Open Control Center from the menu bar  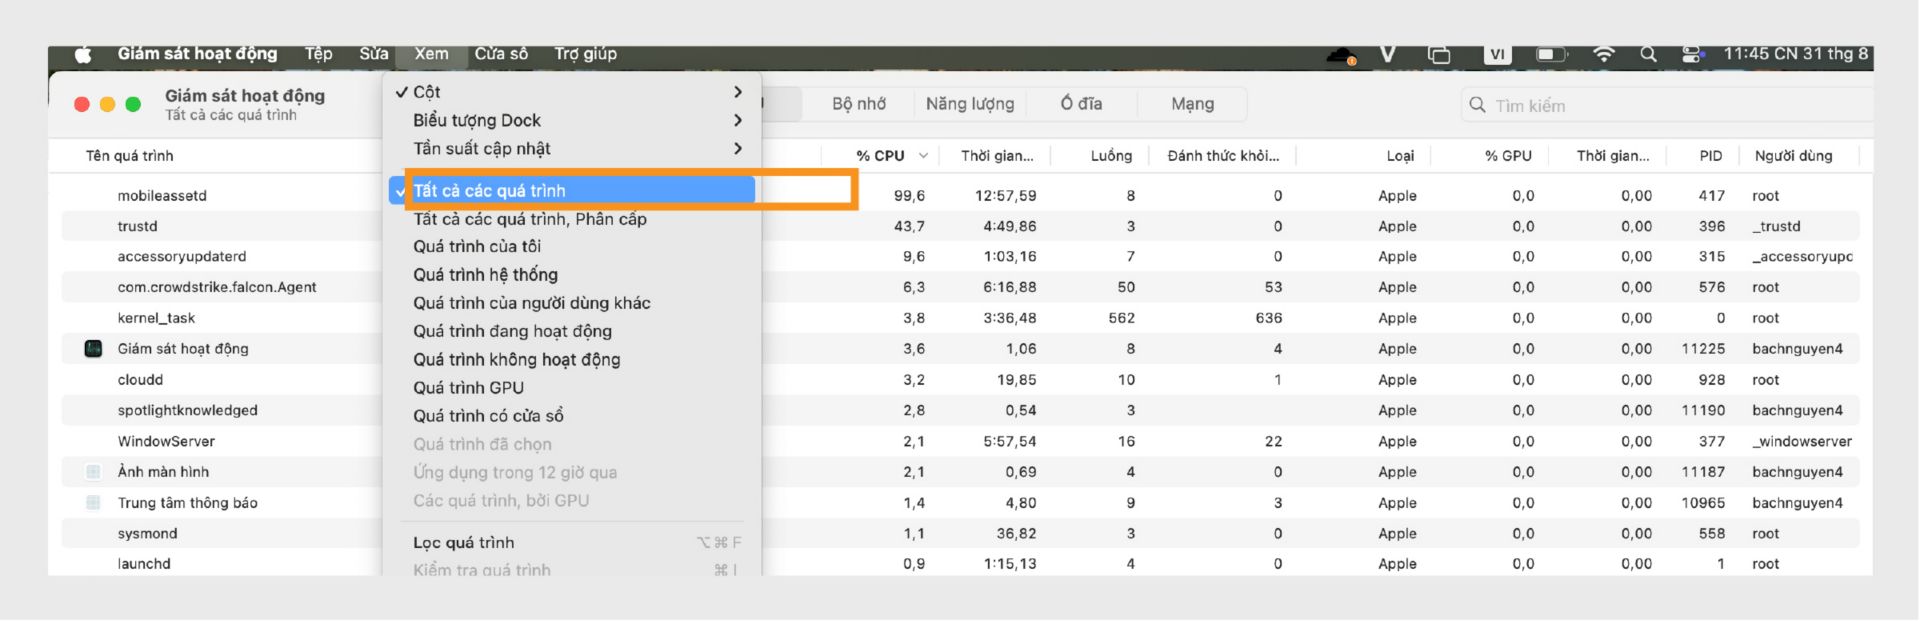(1692, 55)
